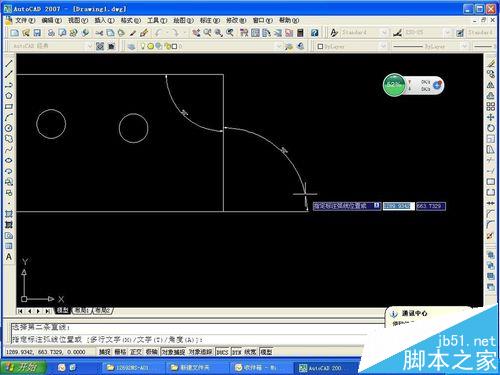Image resolution: width=500 pixels, height=375 pixels.
Task: Select the Spline tool
Action: coord(9,150)
